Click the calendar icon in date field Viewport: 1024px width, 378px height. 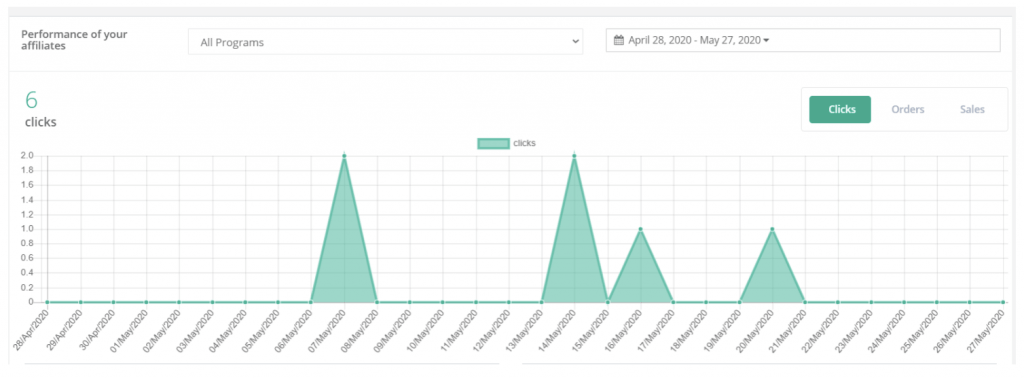619,40
